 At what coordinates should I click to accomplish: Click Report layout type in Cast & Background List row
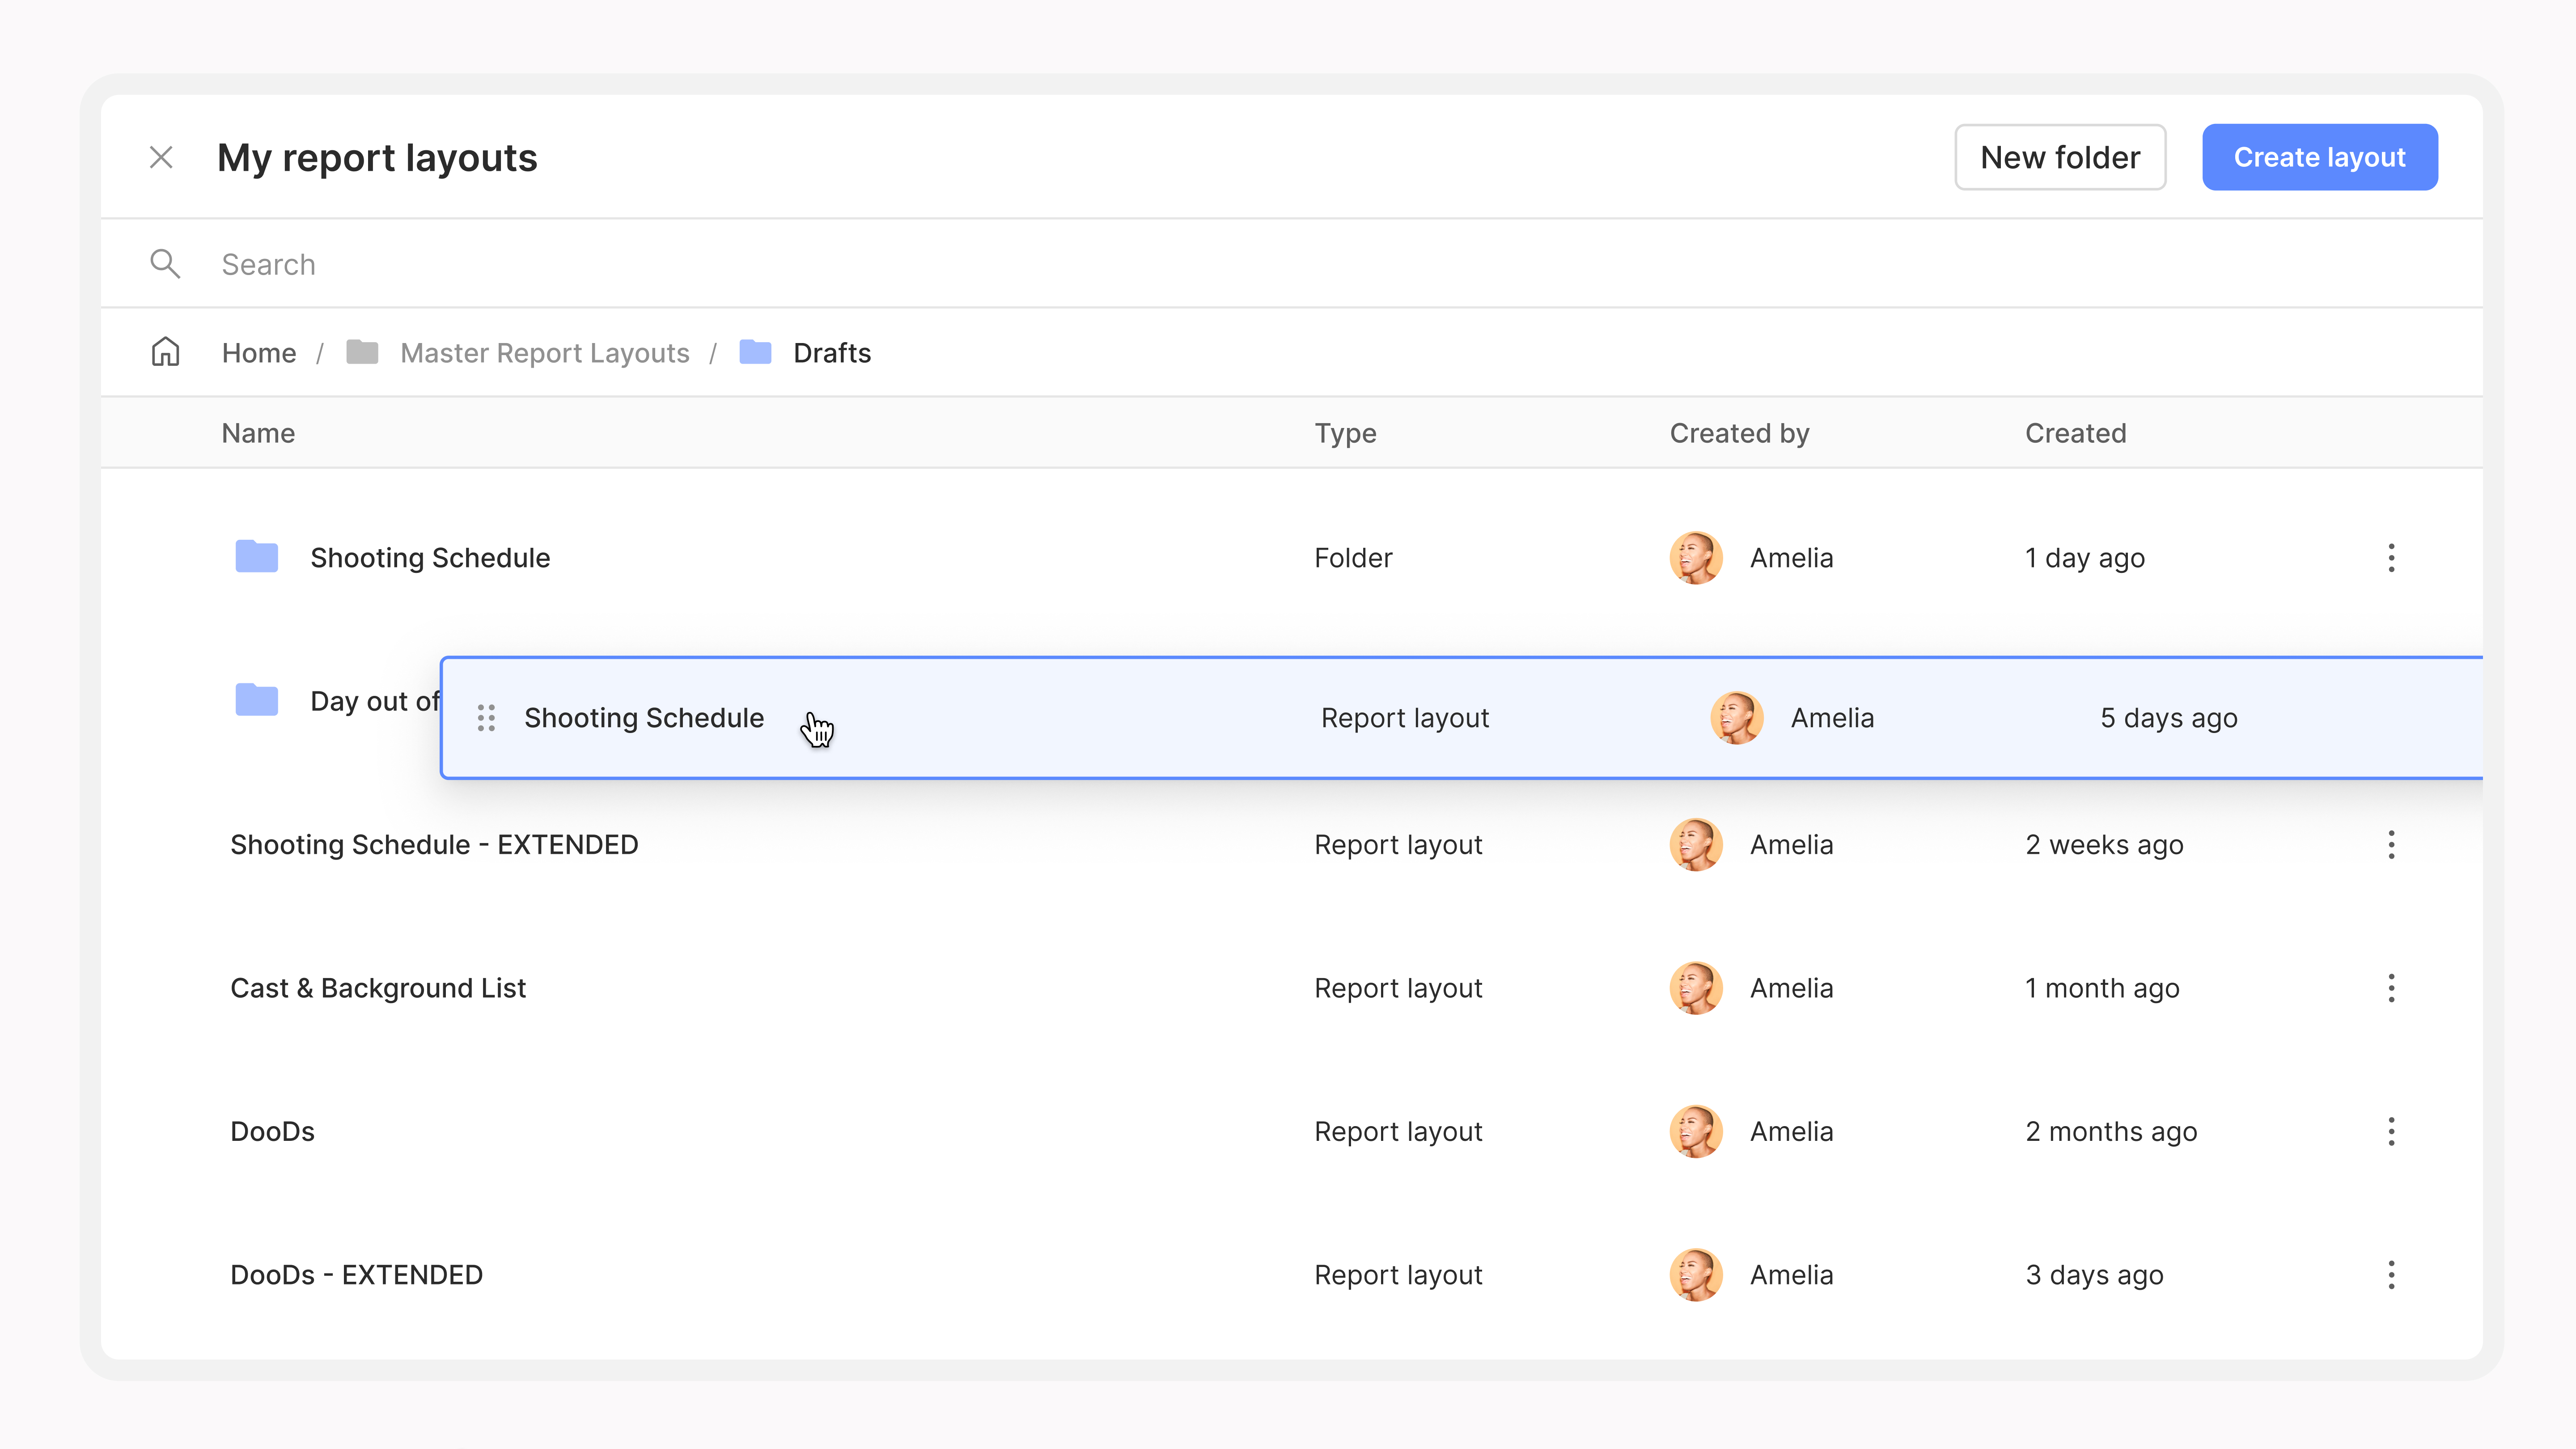tap(1398, 988)
